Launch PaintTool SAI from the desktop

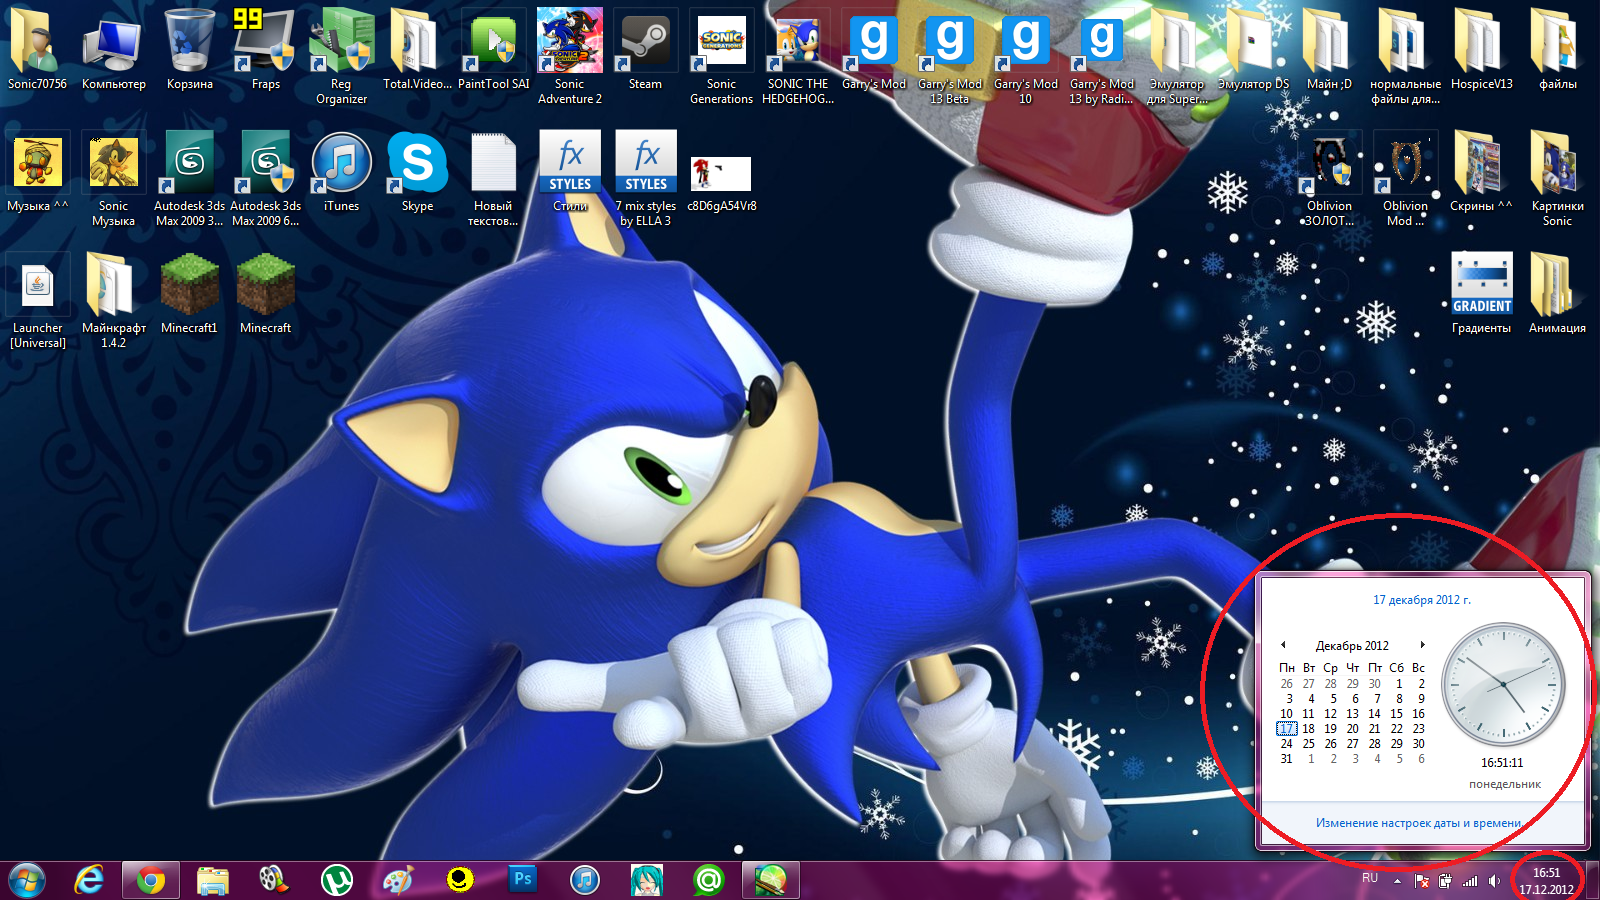tap(493, 50)
